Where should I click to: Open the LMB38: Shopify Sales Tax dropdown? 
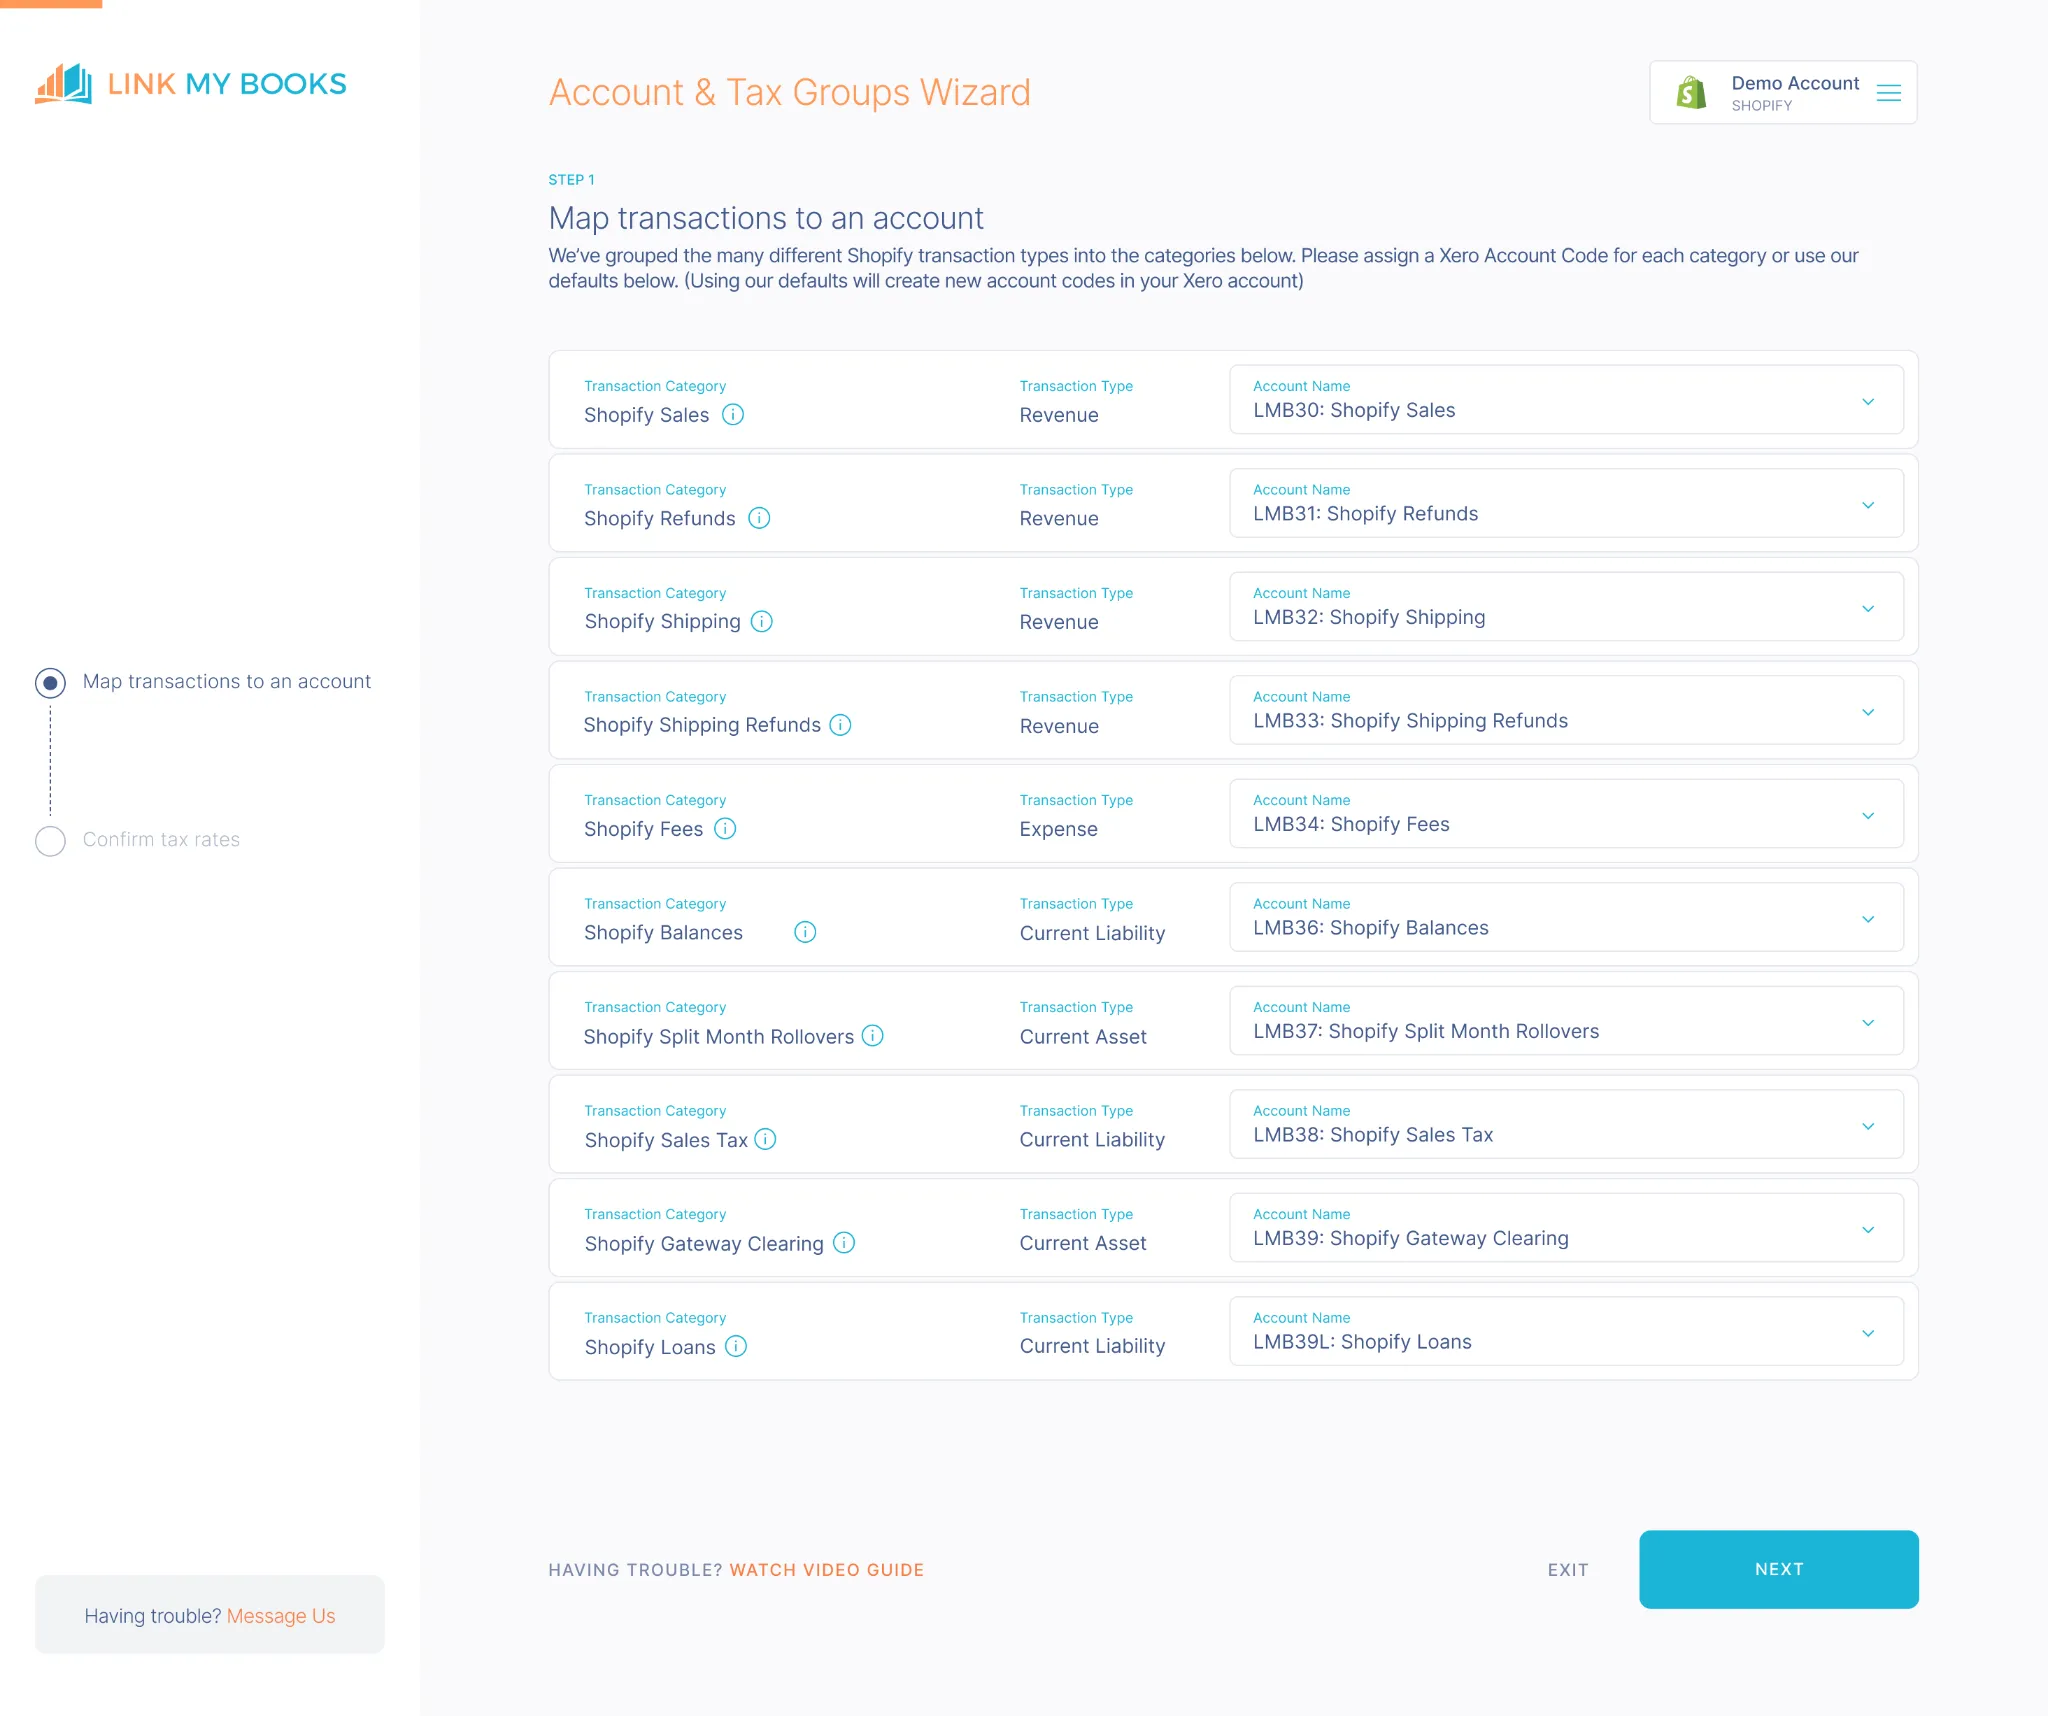click(1566, 1124)
